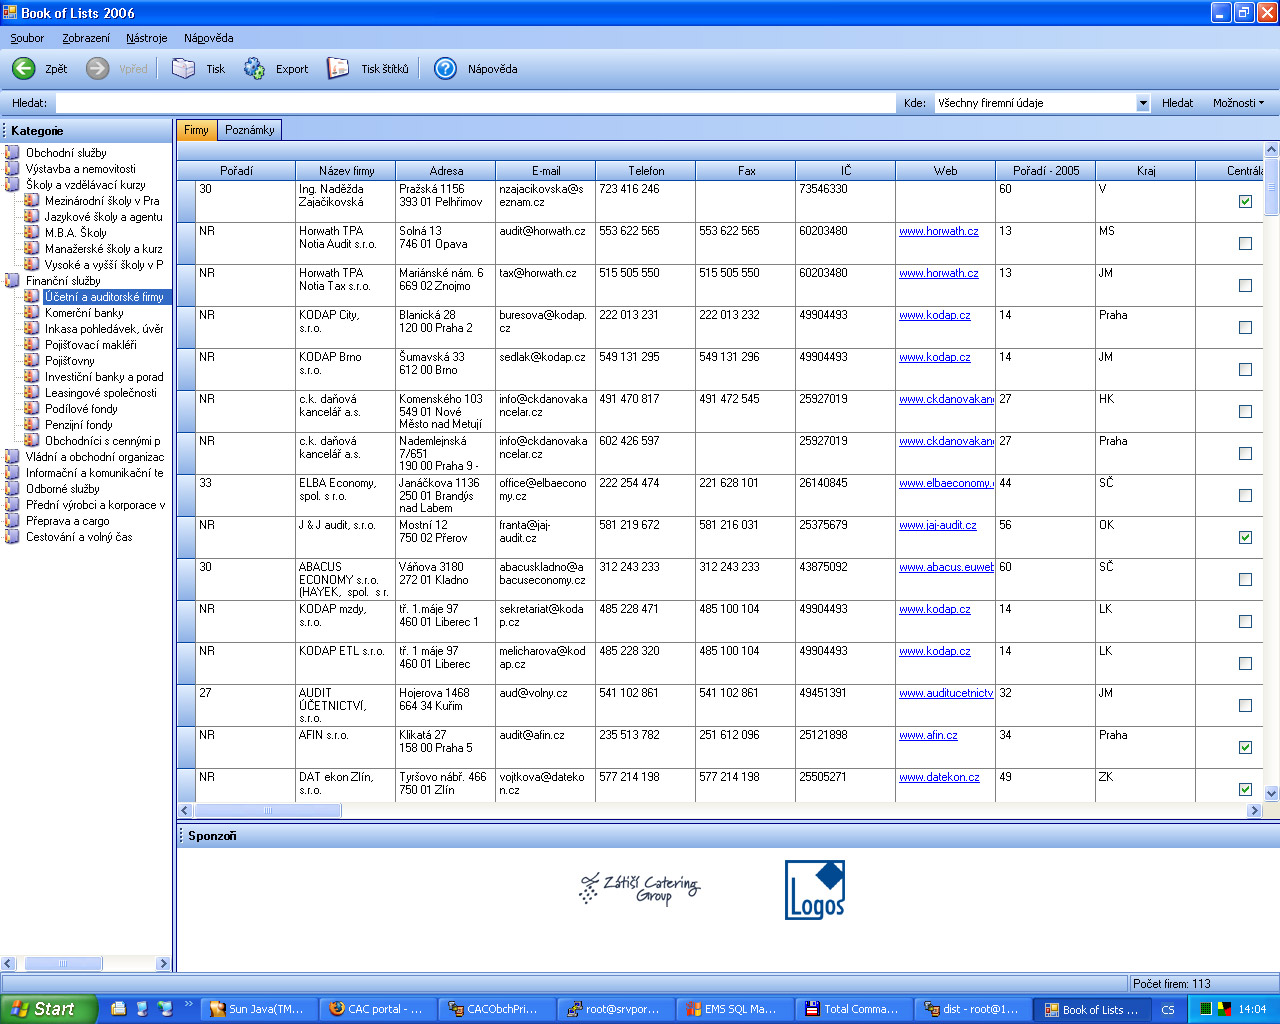Check Centrála box for Horwath TPA Notia Audit
This screenshot has width=1280, height=1024.
(1245, 243)
